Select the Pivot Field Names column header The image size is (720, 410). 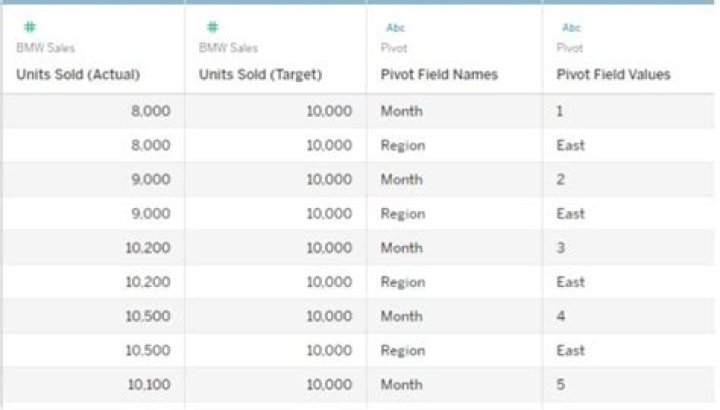(x=439, y=74)
